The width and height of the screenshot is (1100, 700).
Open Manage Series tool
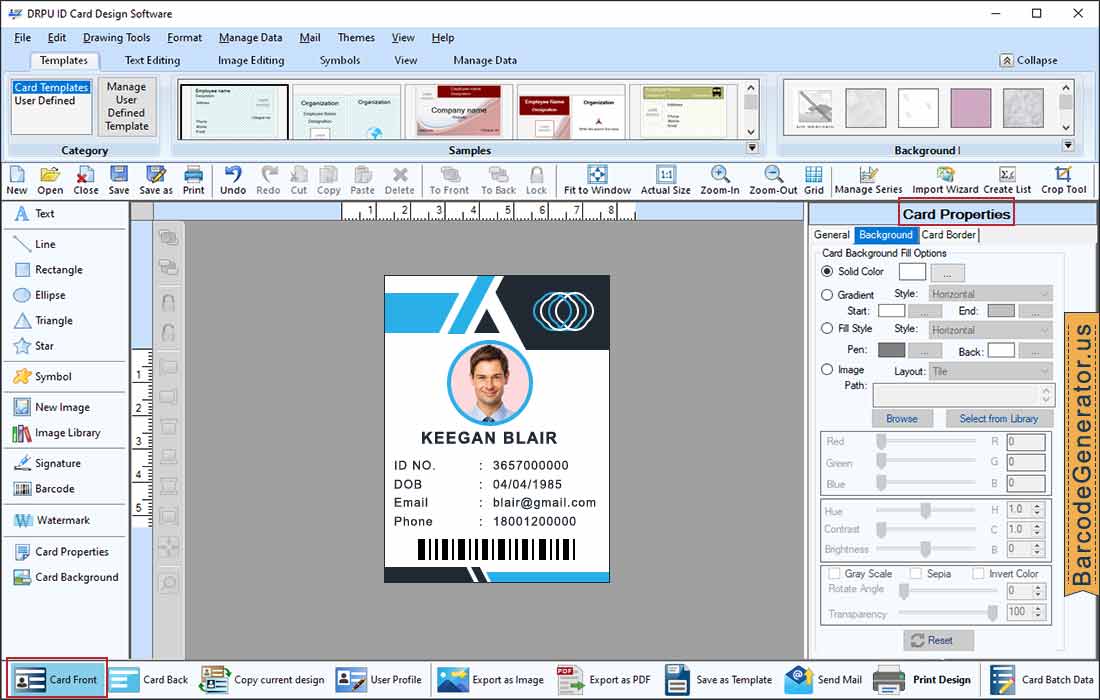[x=868, y=180]
